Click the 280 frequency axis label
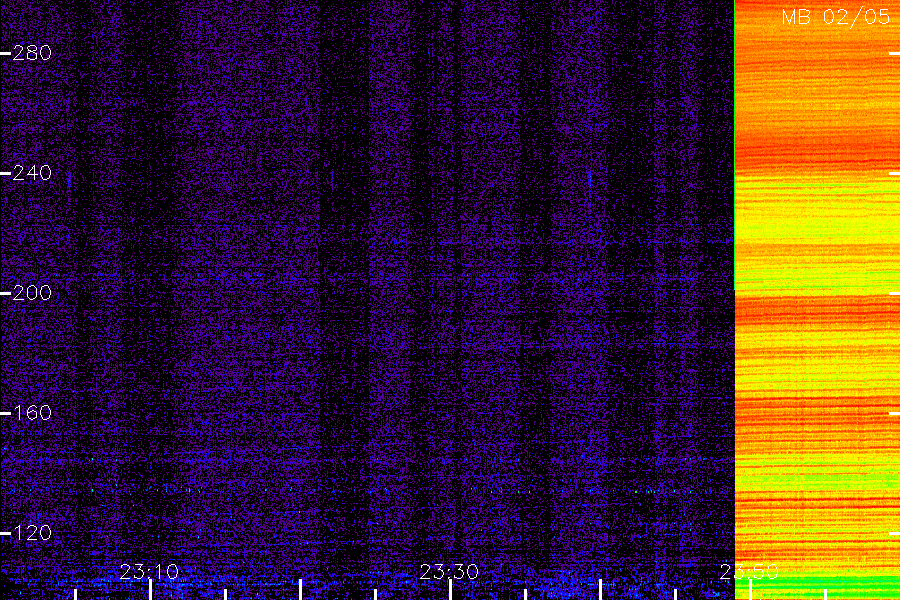Screen dimensions: 900x600 click(32, 53)
